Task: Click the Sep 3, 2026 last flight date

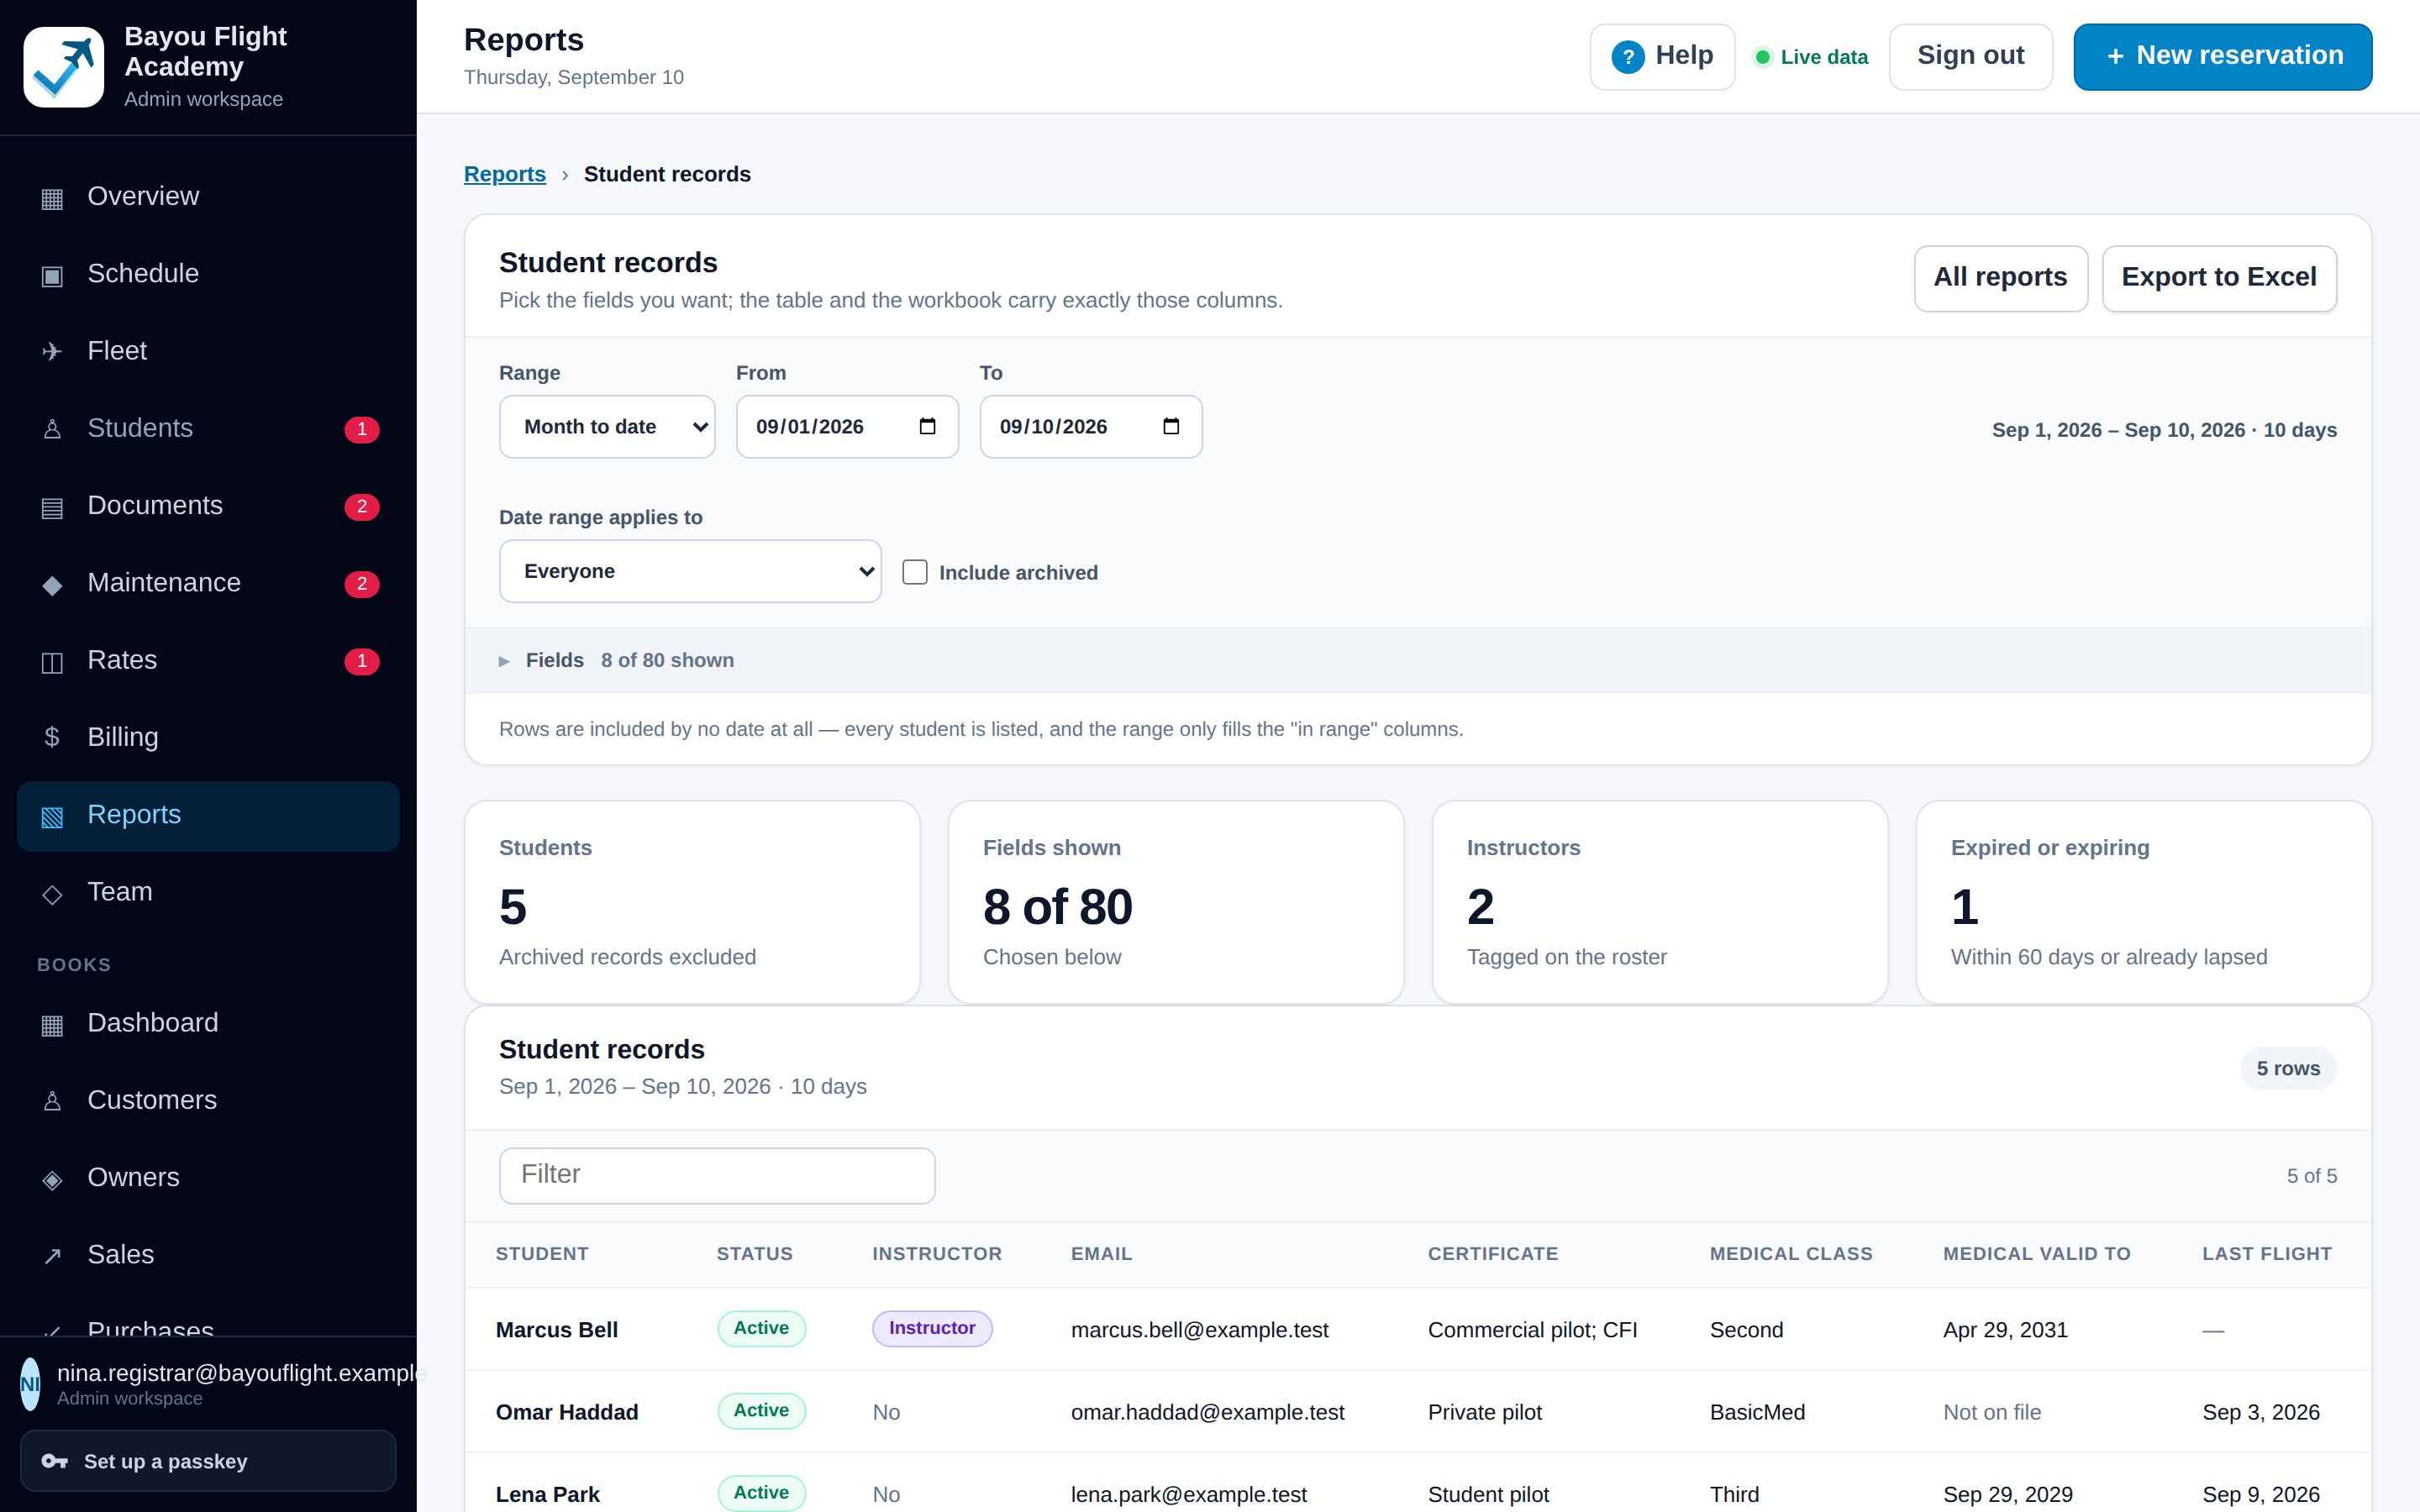Action: pyautogui.click(x=2260, y=1412)
